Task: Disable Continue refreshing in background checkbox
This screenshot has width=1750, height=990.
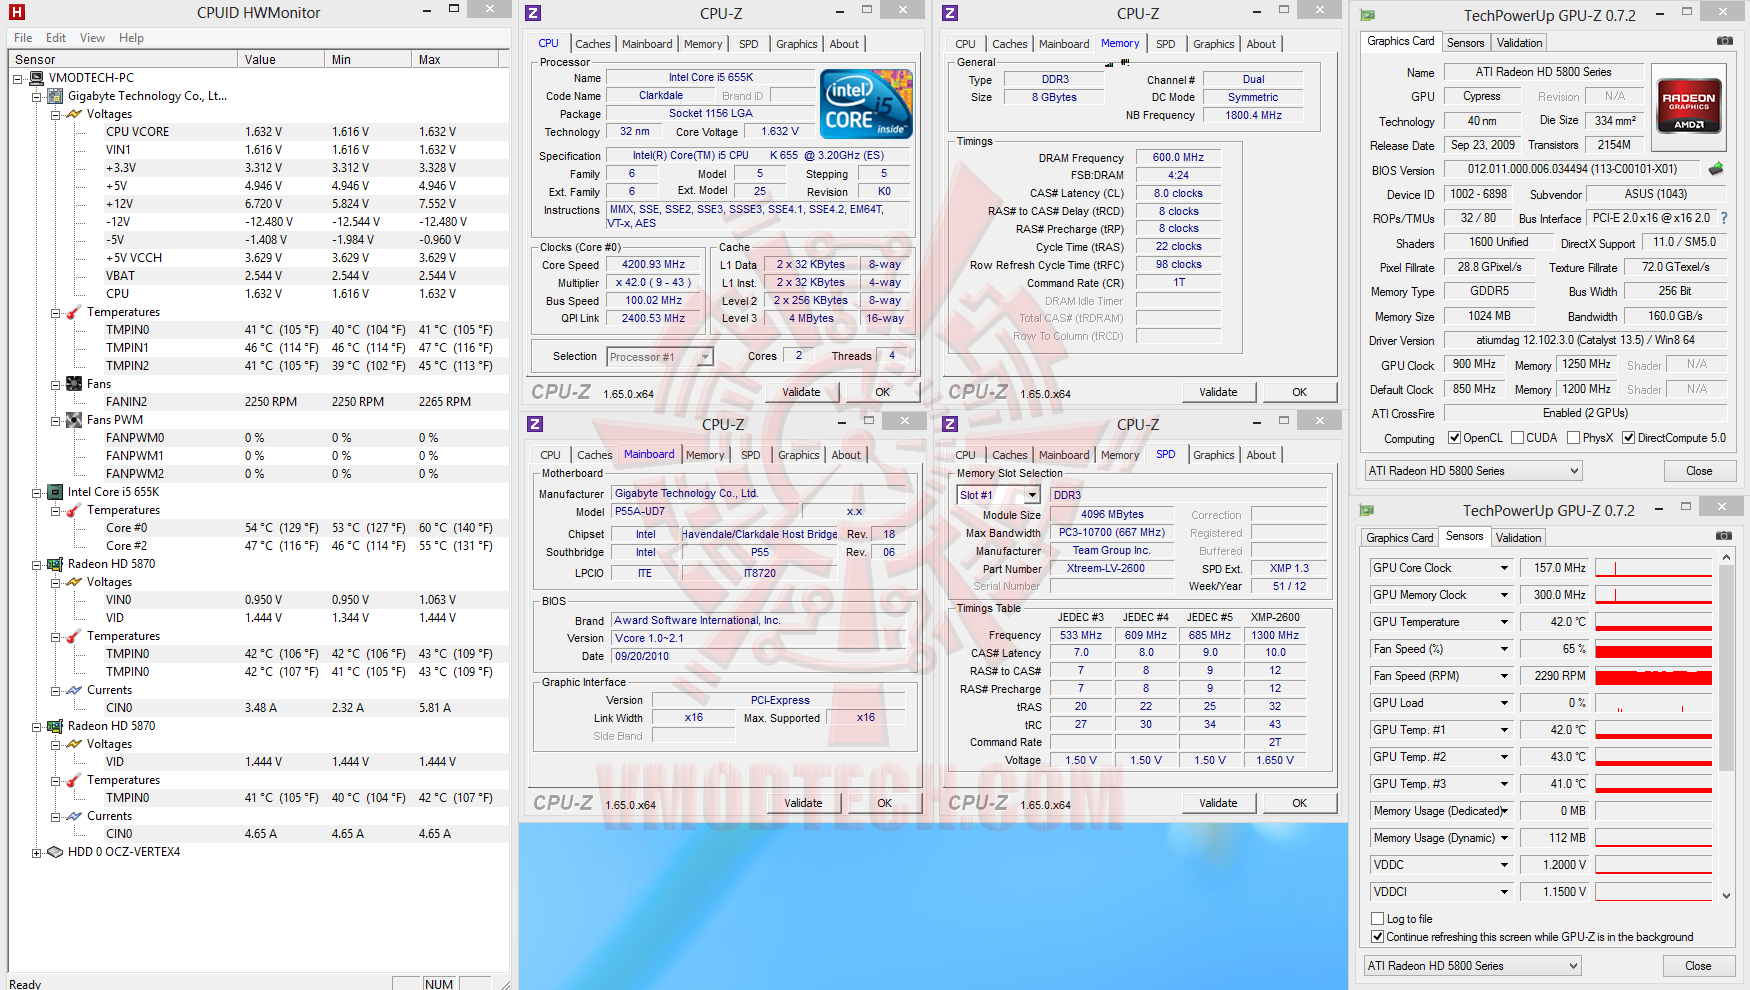Action: pos(1378,937)
